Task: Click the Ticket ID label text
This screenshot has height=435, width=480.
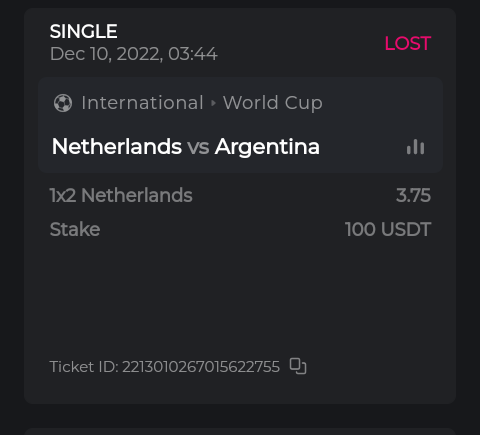Action: 84,367
